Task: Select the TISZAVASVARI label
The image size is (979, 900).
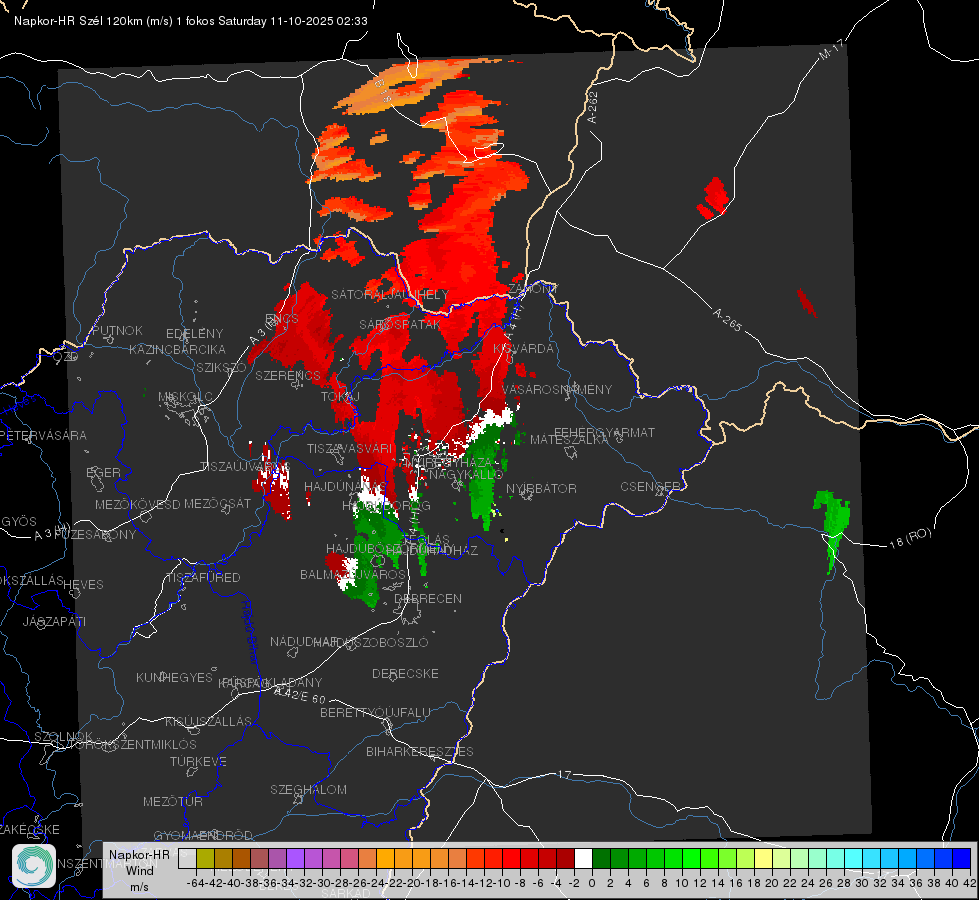Action: point(350,449)
